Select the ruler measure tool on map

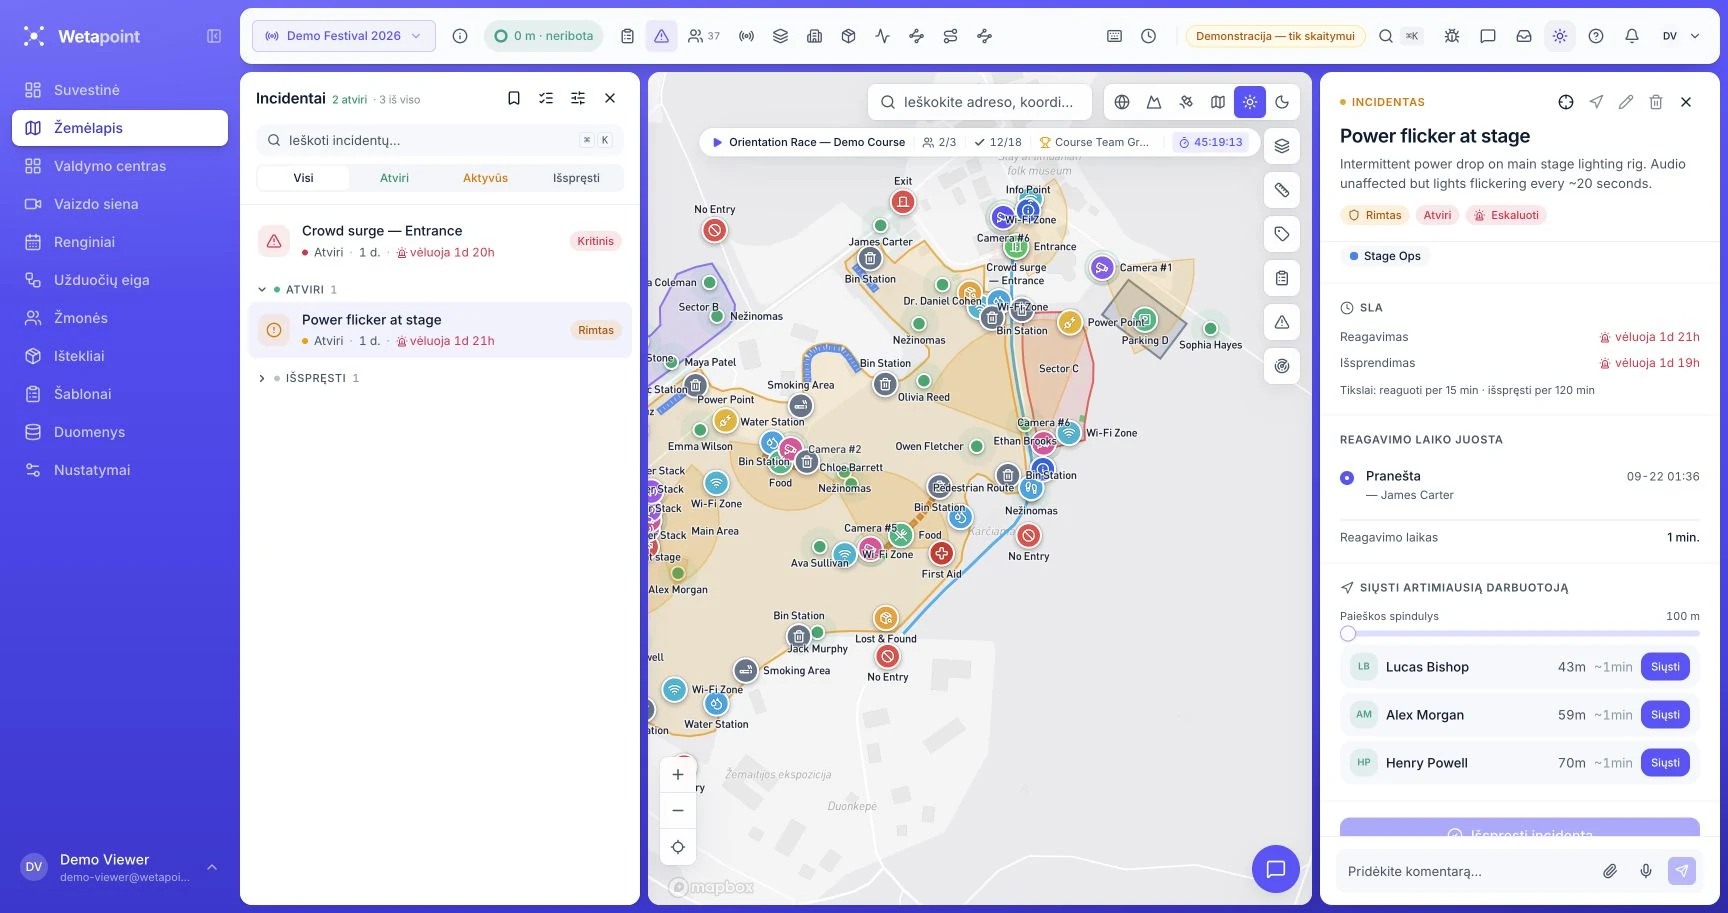[x=1282, y=190]
